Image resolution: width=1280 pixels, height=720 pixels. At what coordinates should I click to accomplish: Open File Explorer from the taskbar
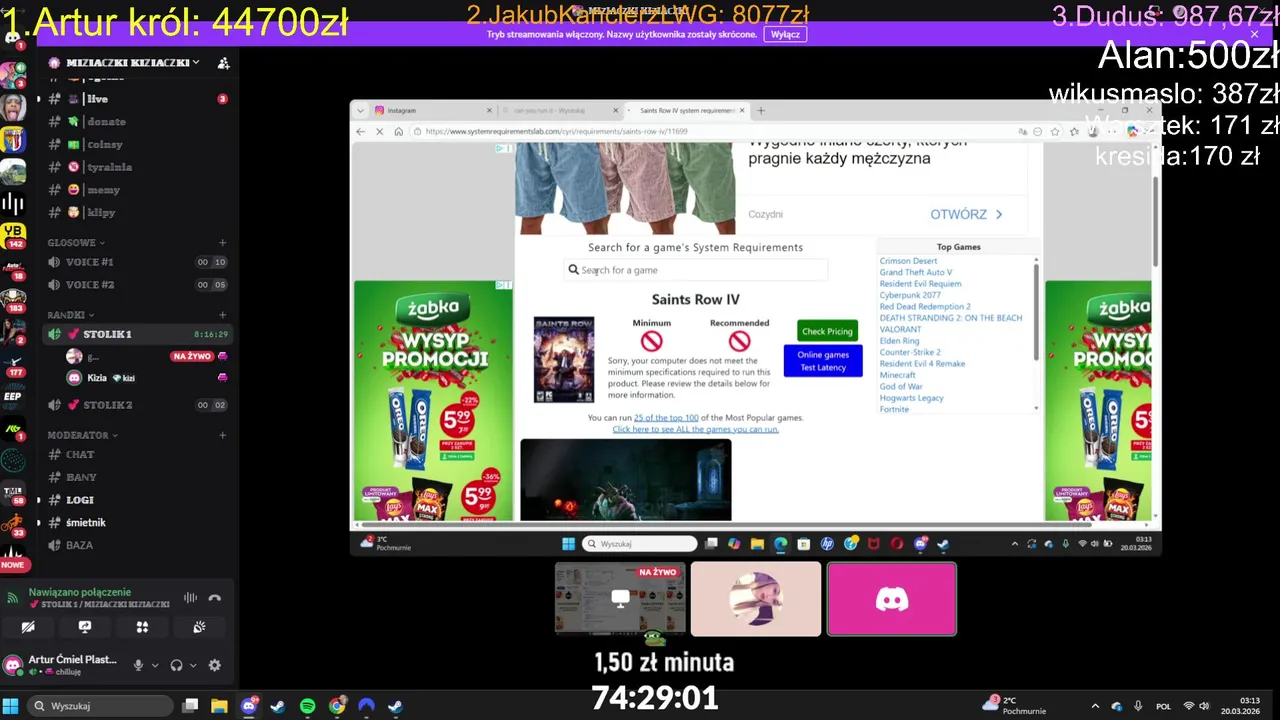(x=219, y=706)
